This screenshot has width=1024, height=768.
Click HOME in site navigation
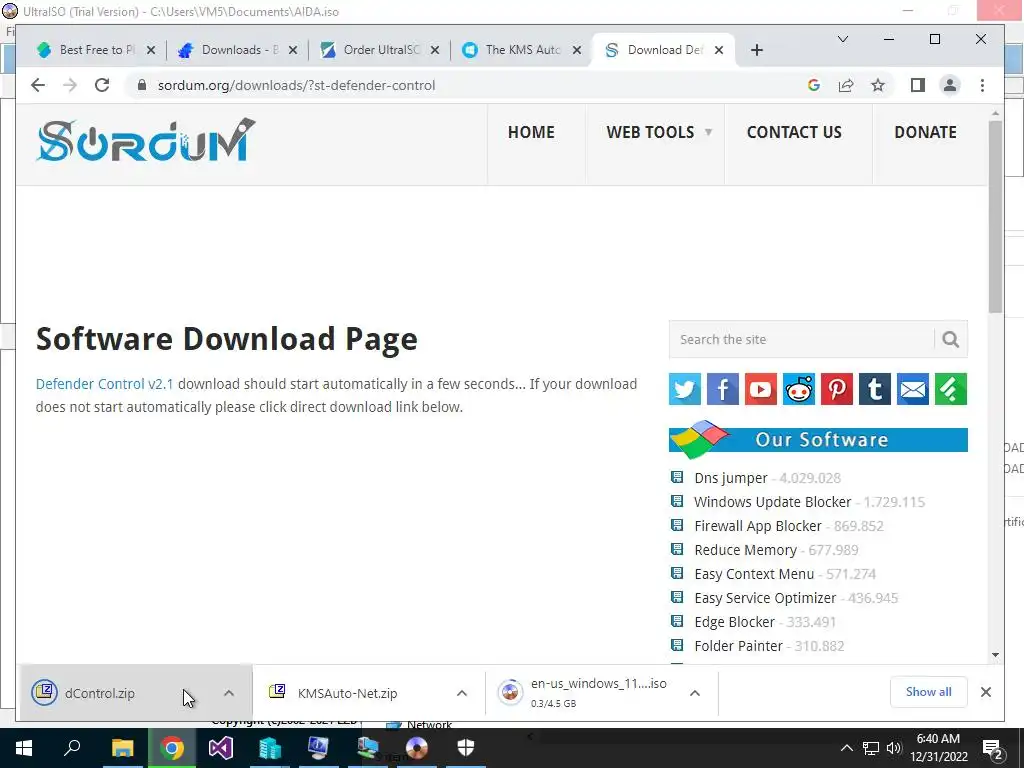coord(531,132)
